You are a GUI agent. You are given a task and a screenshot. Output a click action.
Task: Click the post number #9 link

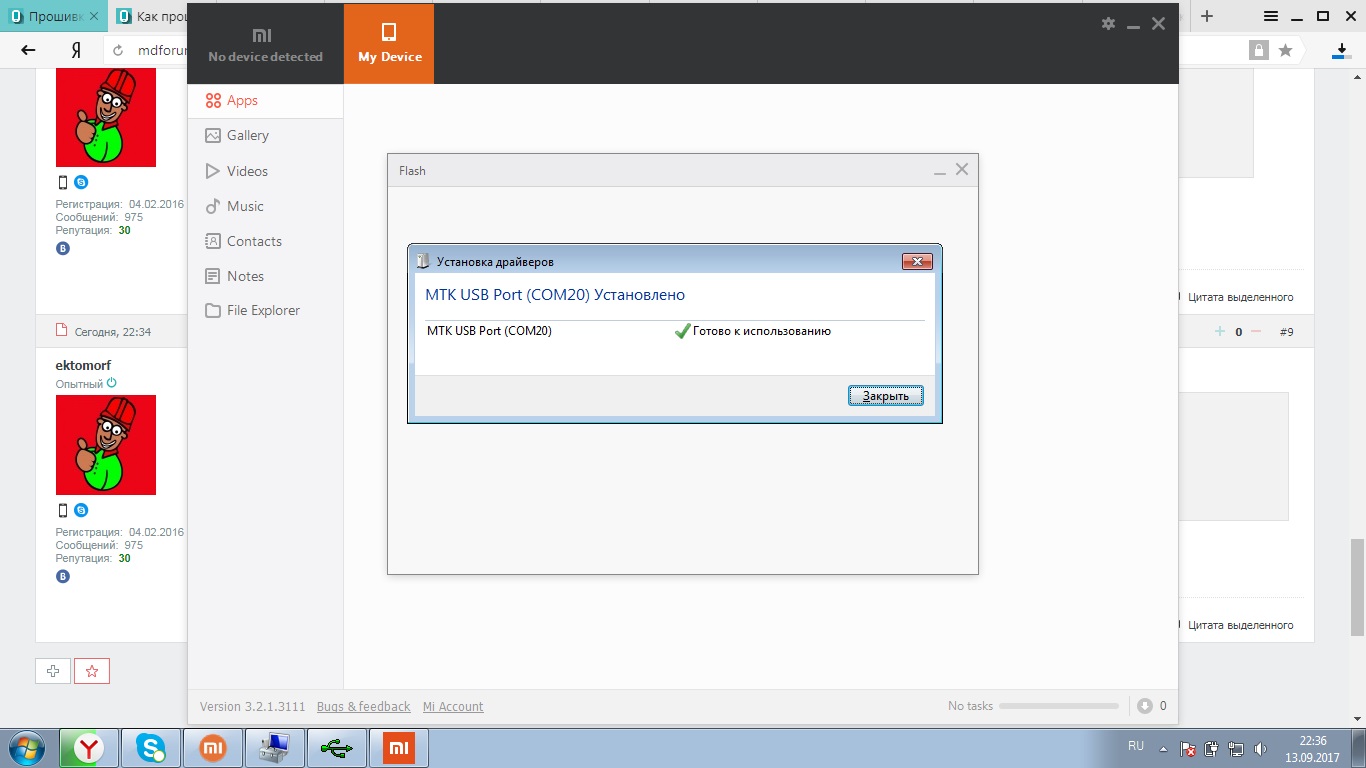1286,331
